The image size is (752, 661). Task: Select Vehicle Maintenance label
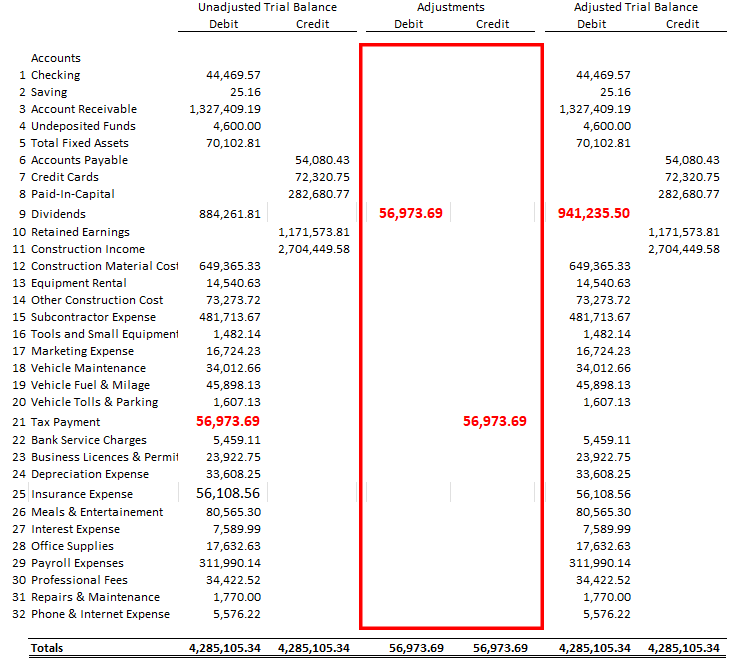coord(88,368)
